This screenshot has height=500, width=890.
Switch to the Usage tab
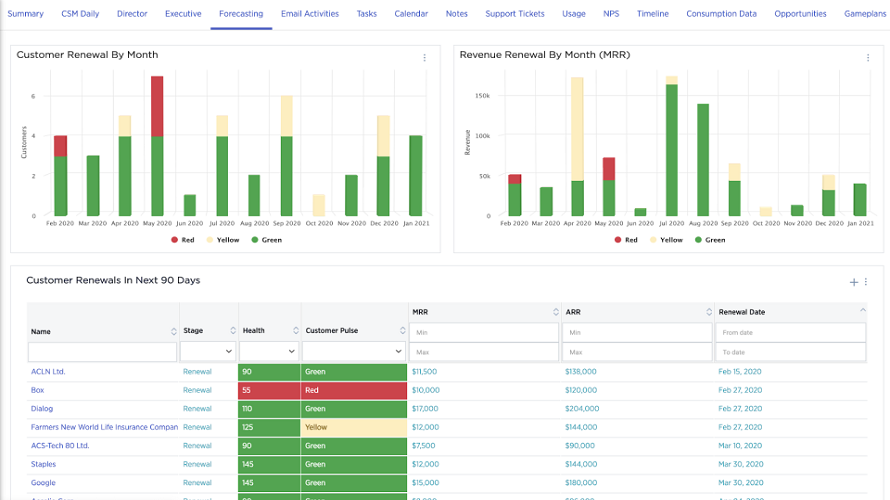tap(574, 14)
